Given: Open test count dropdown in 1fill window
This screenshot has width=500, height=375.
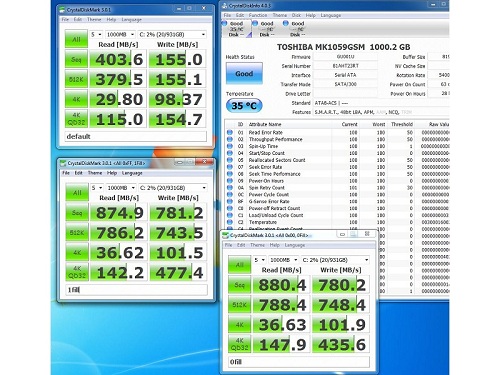Looking at the screenshot, I should (97, 188).
